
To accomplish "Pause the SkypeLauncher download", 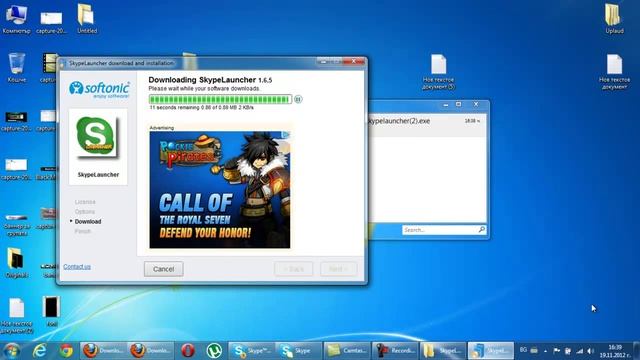I will tap(298, 99).
